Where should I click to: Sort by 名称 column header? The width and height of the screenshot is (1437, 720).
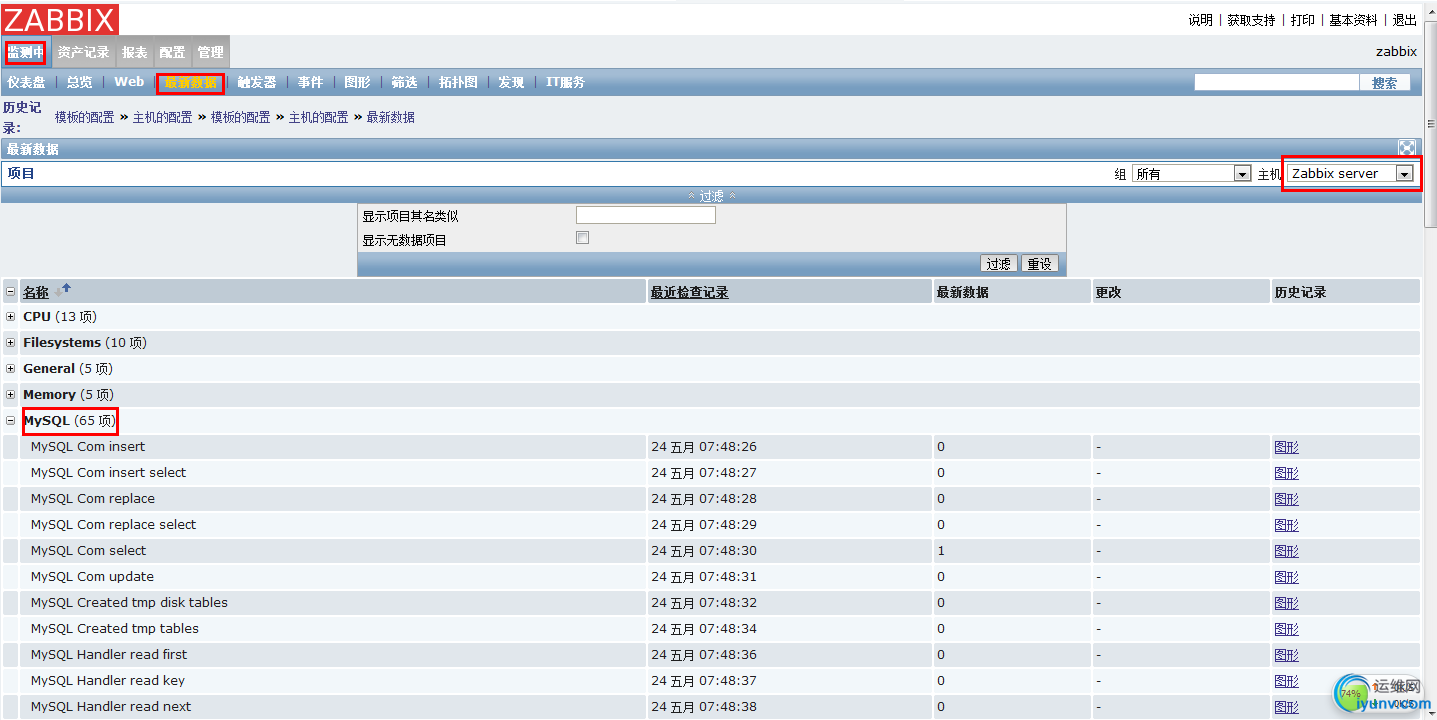[36, 292]
